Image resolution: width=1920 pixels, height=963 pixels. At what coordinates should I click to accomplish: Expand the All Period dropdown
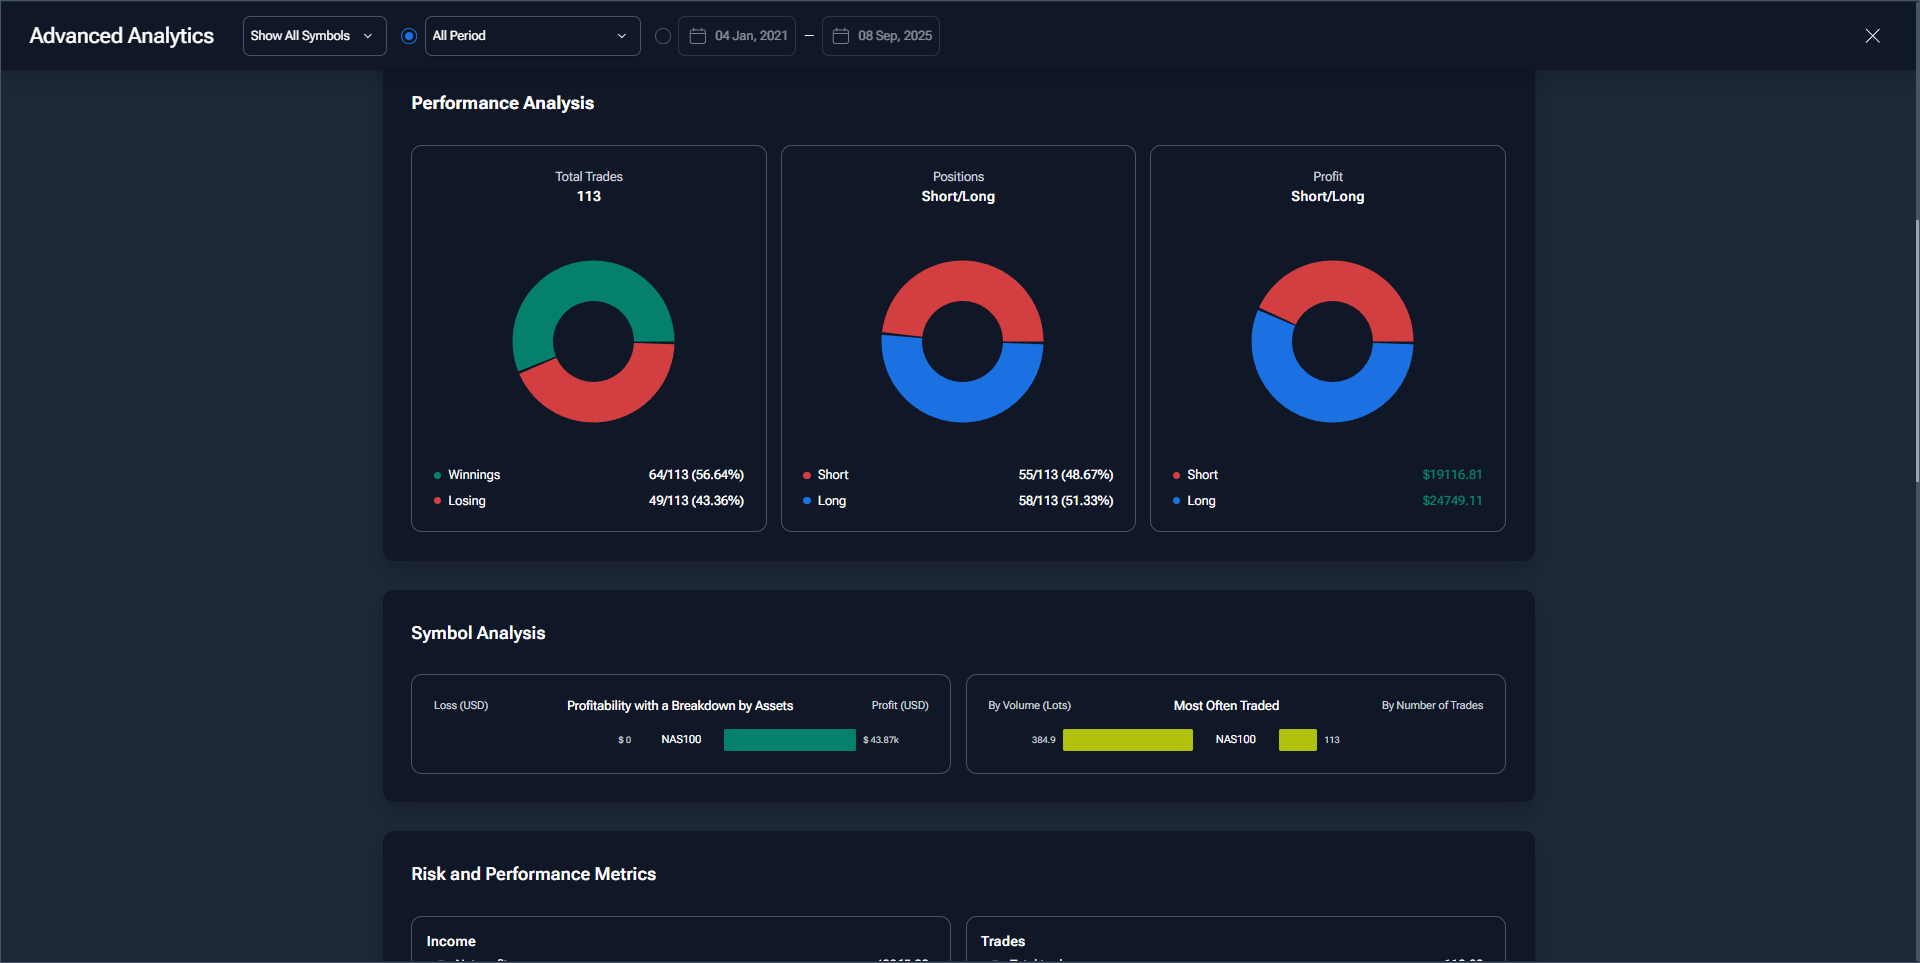(x=532, y=36)
